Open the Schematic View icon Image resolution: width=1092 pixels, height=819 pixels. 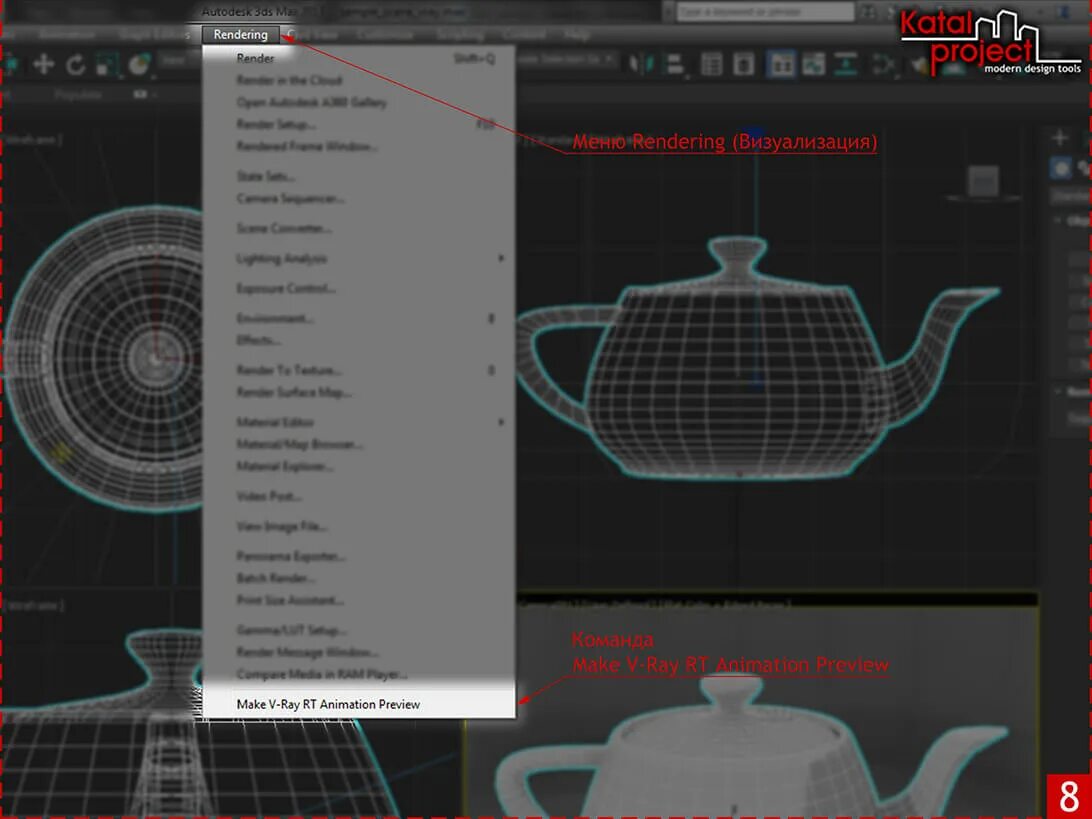tap(845, 65)
